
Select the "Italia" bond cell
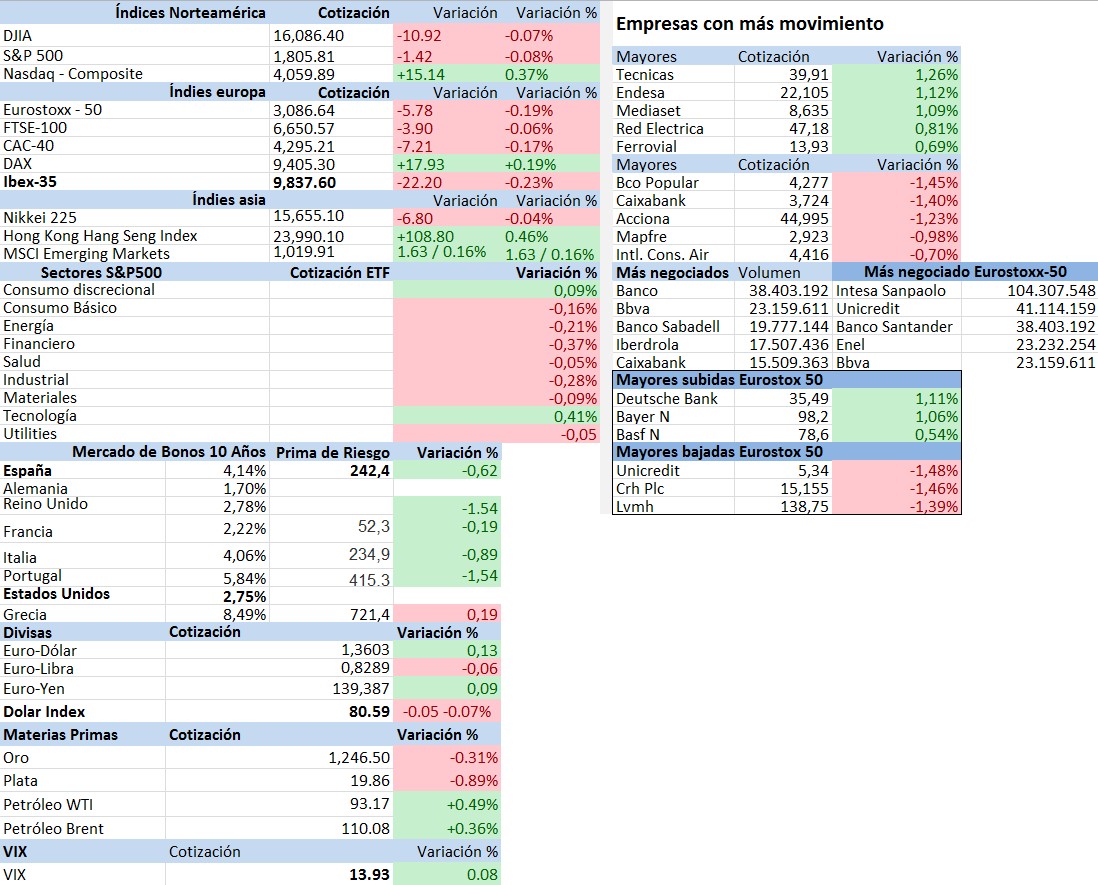pos(20,557)
